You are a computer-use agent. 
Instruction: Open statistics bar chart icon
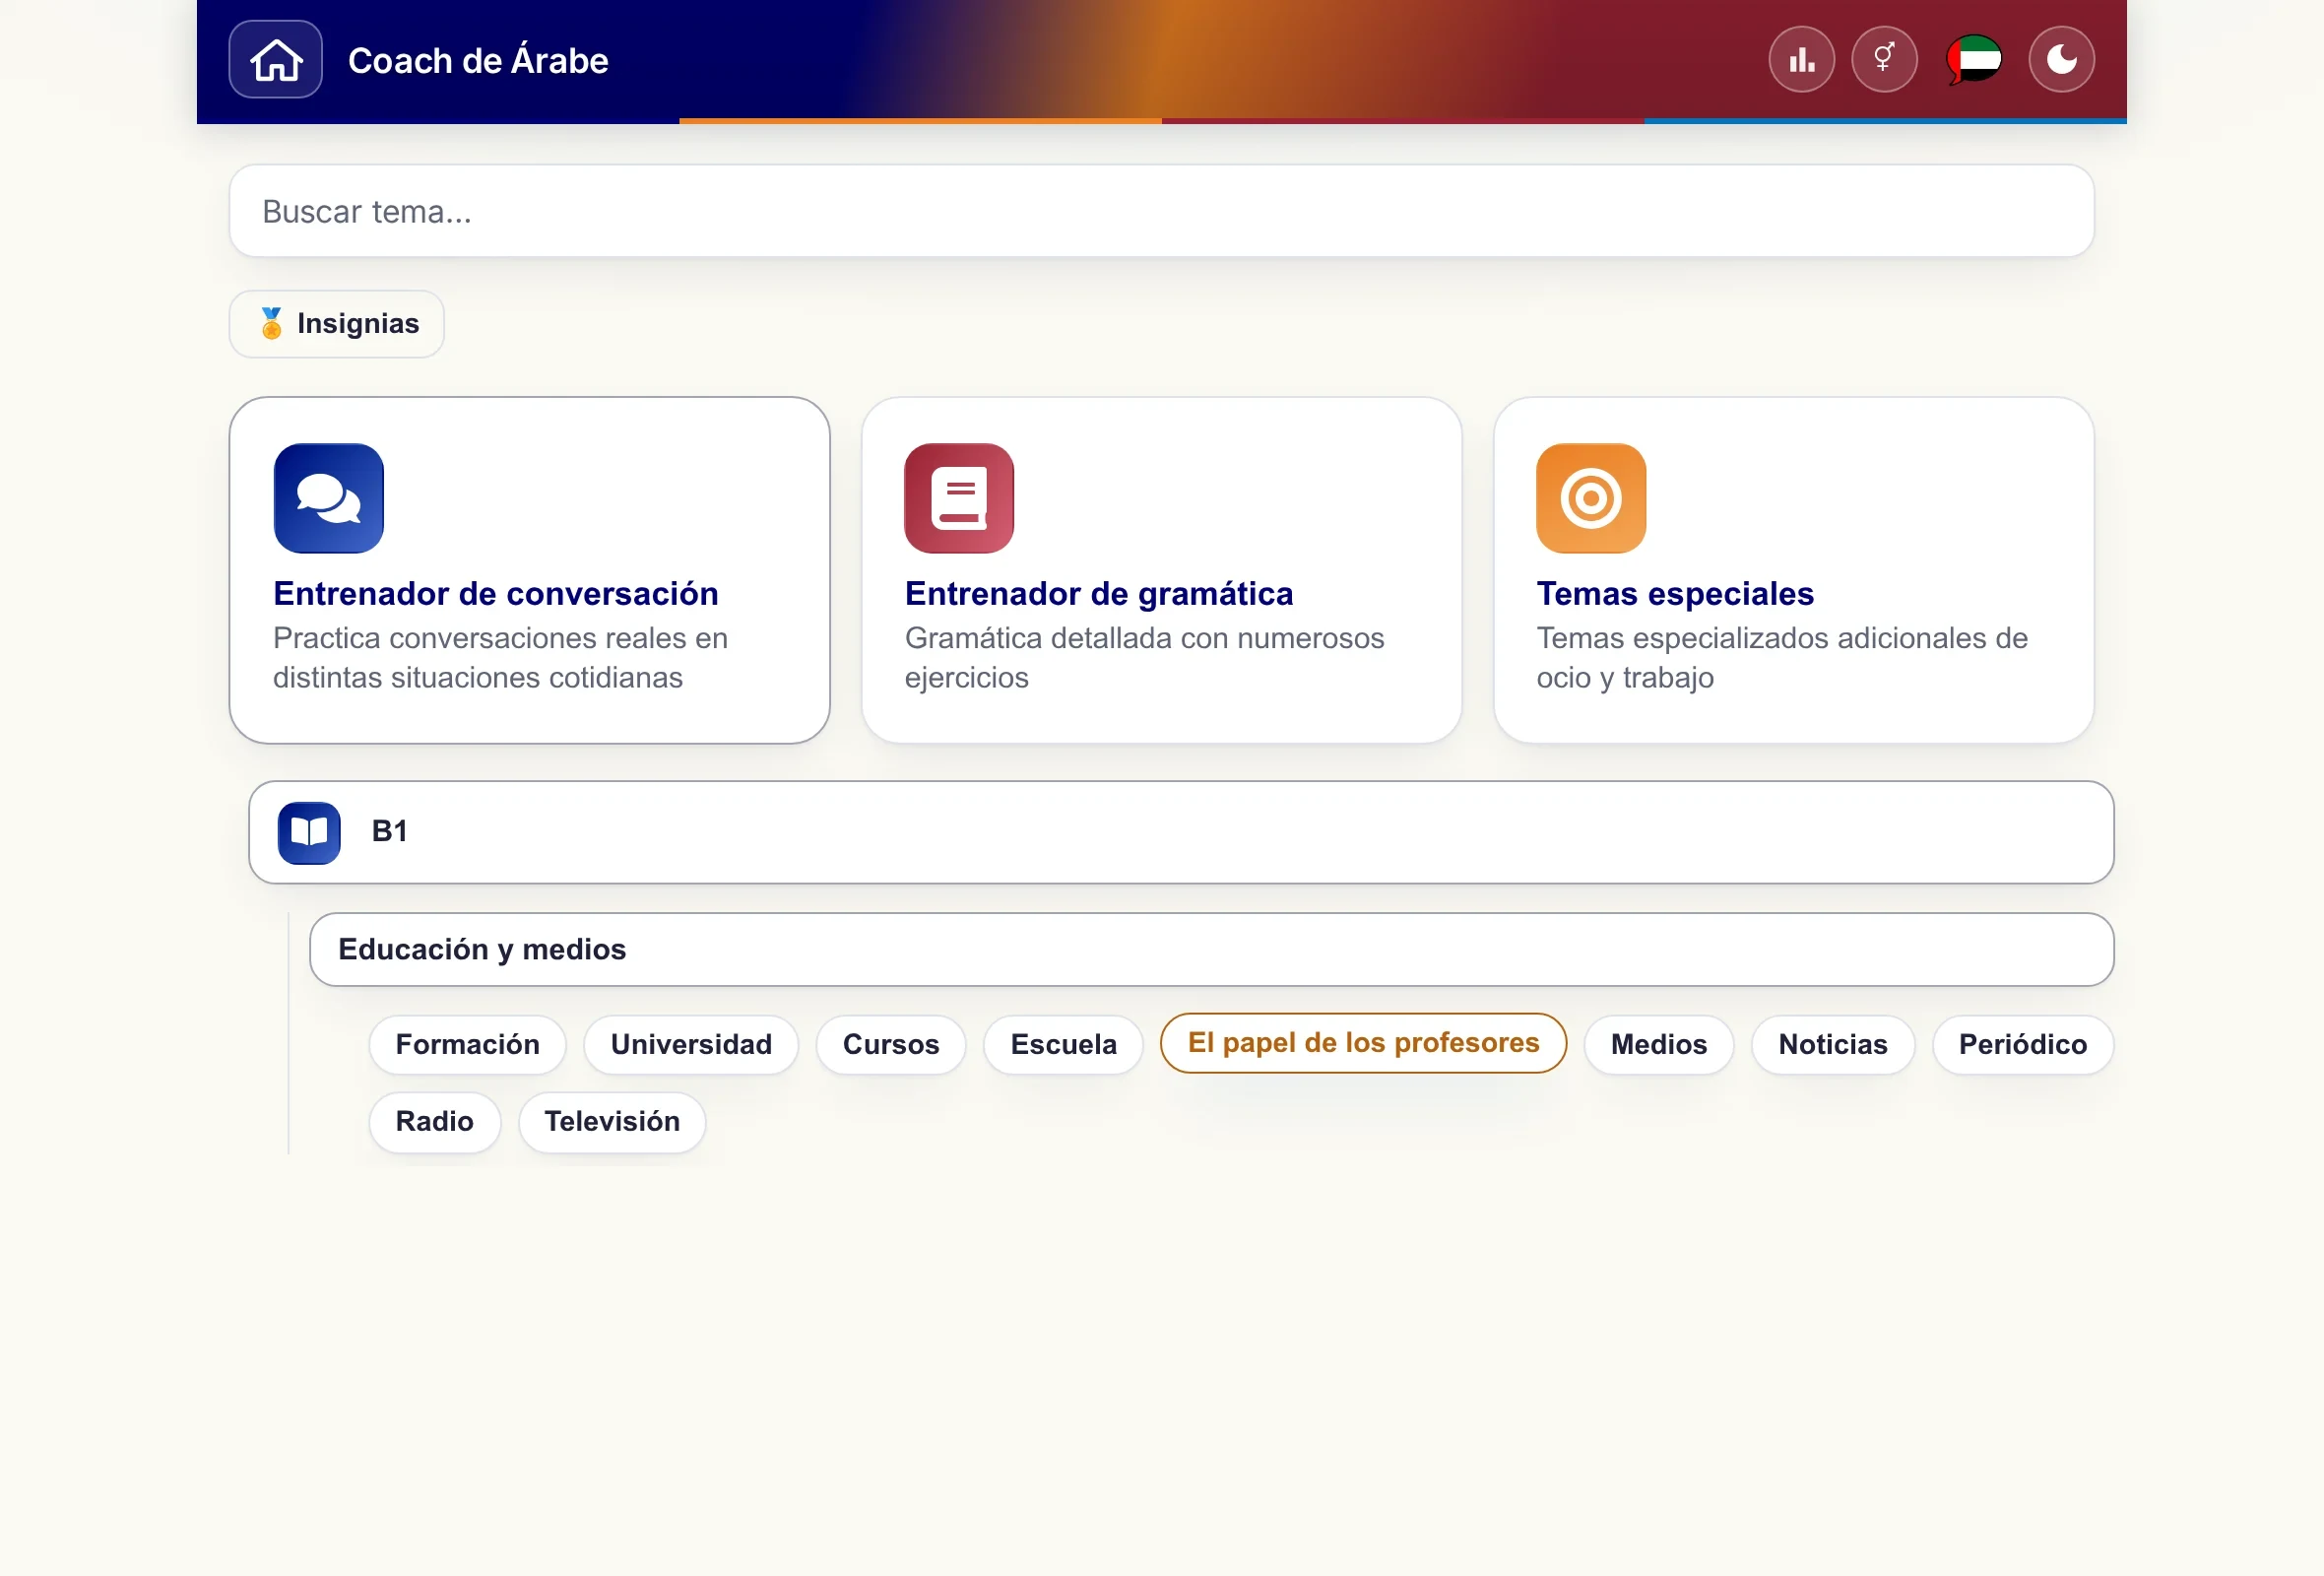coord(1801,60)
